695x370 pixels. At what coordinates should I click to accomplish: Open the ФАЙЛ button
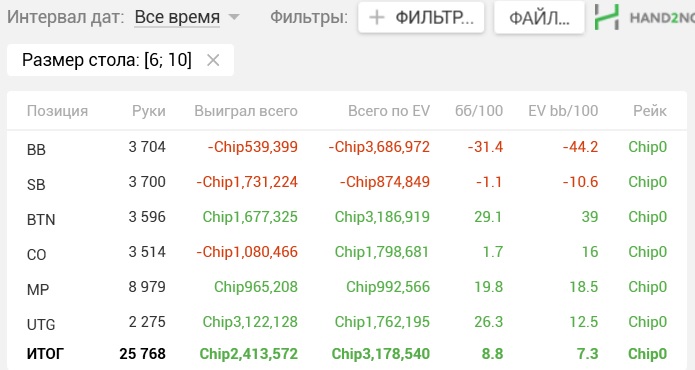[539, 18]
